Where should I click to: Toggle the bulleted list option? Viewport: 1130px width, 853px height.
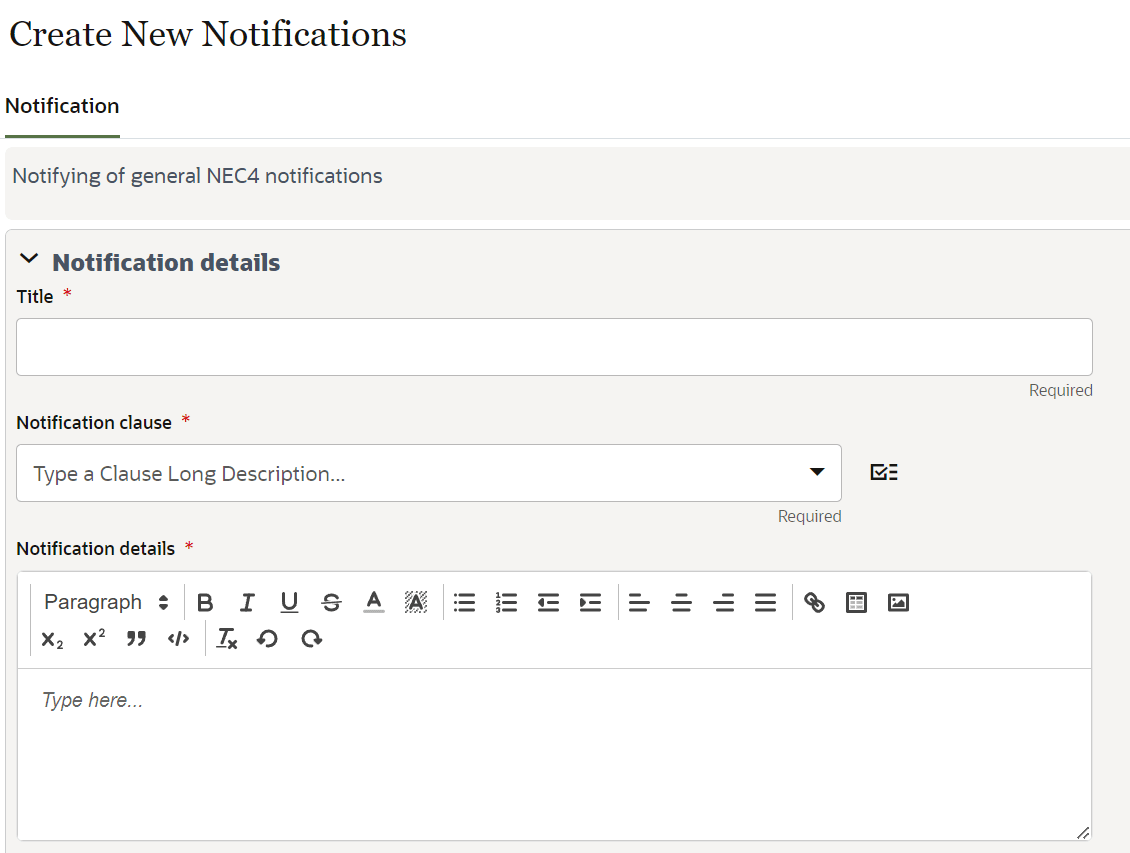(464, 602)
